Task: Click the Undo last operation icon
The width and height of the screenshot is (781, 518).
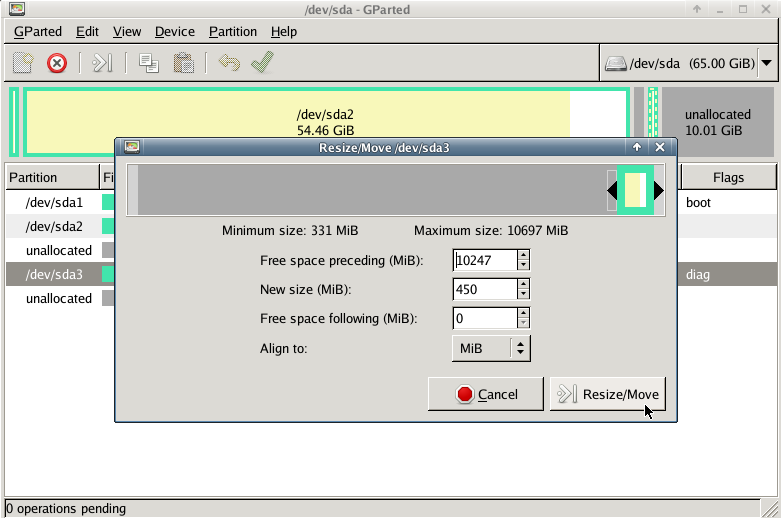Action: [x=229, y=63]
